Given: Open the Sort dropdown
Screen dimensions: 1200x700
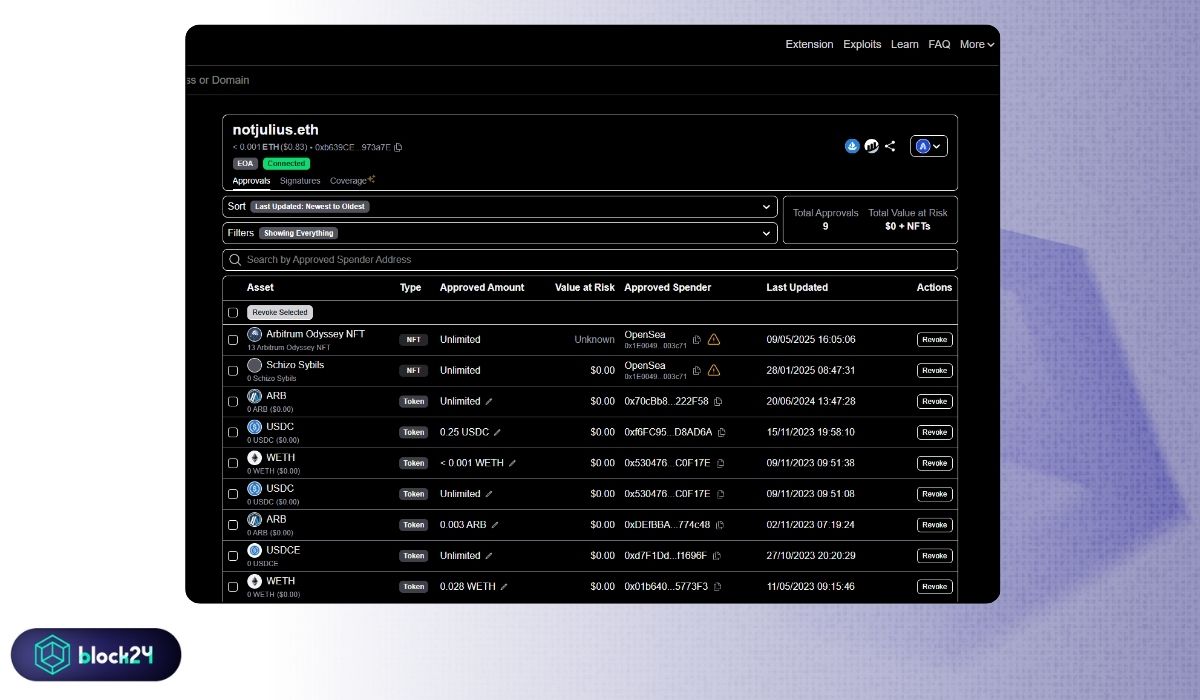Looking at the screenshot, I should pyautogui.click(x=500, y=207).
